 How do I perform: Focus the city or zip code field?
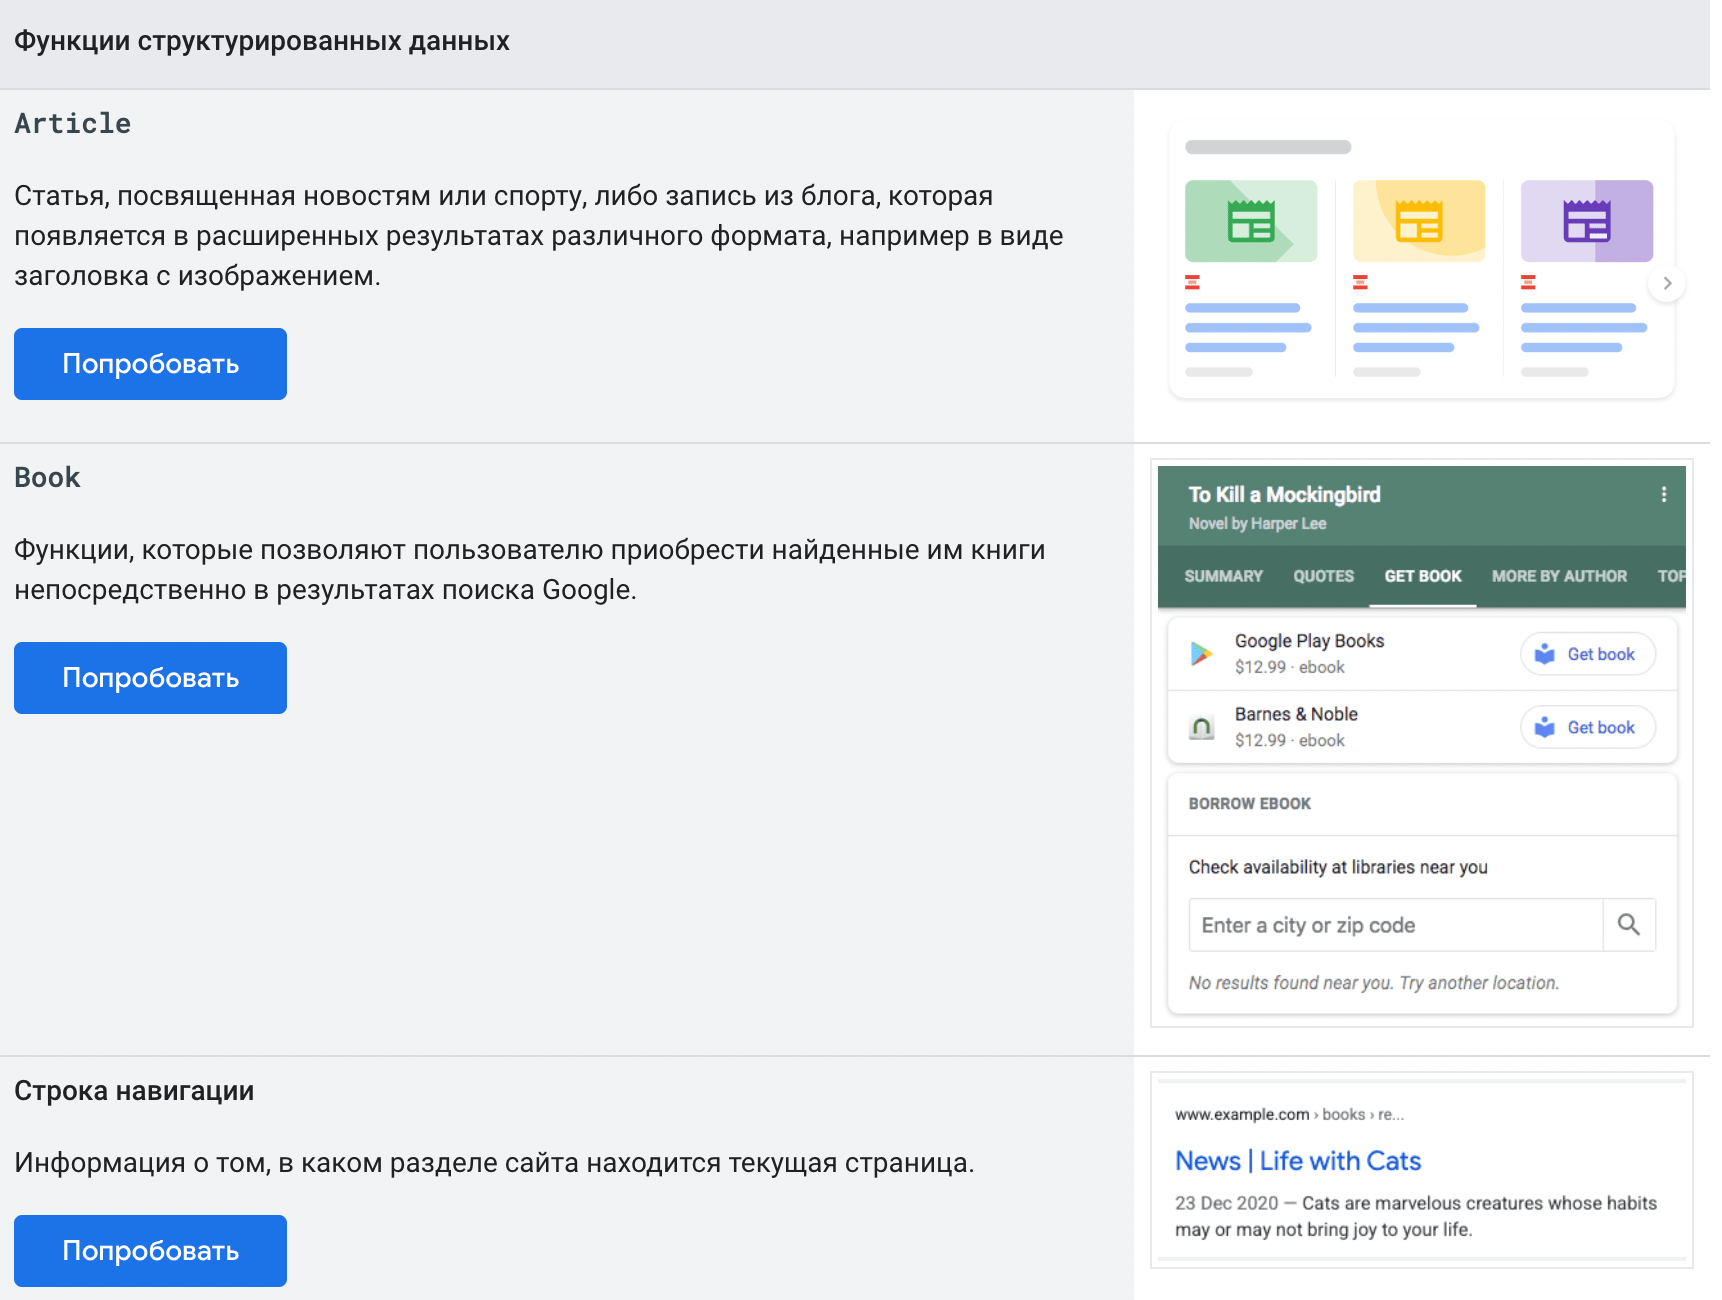(x=1395, y=925)
